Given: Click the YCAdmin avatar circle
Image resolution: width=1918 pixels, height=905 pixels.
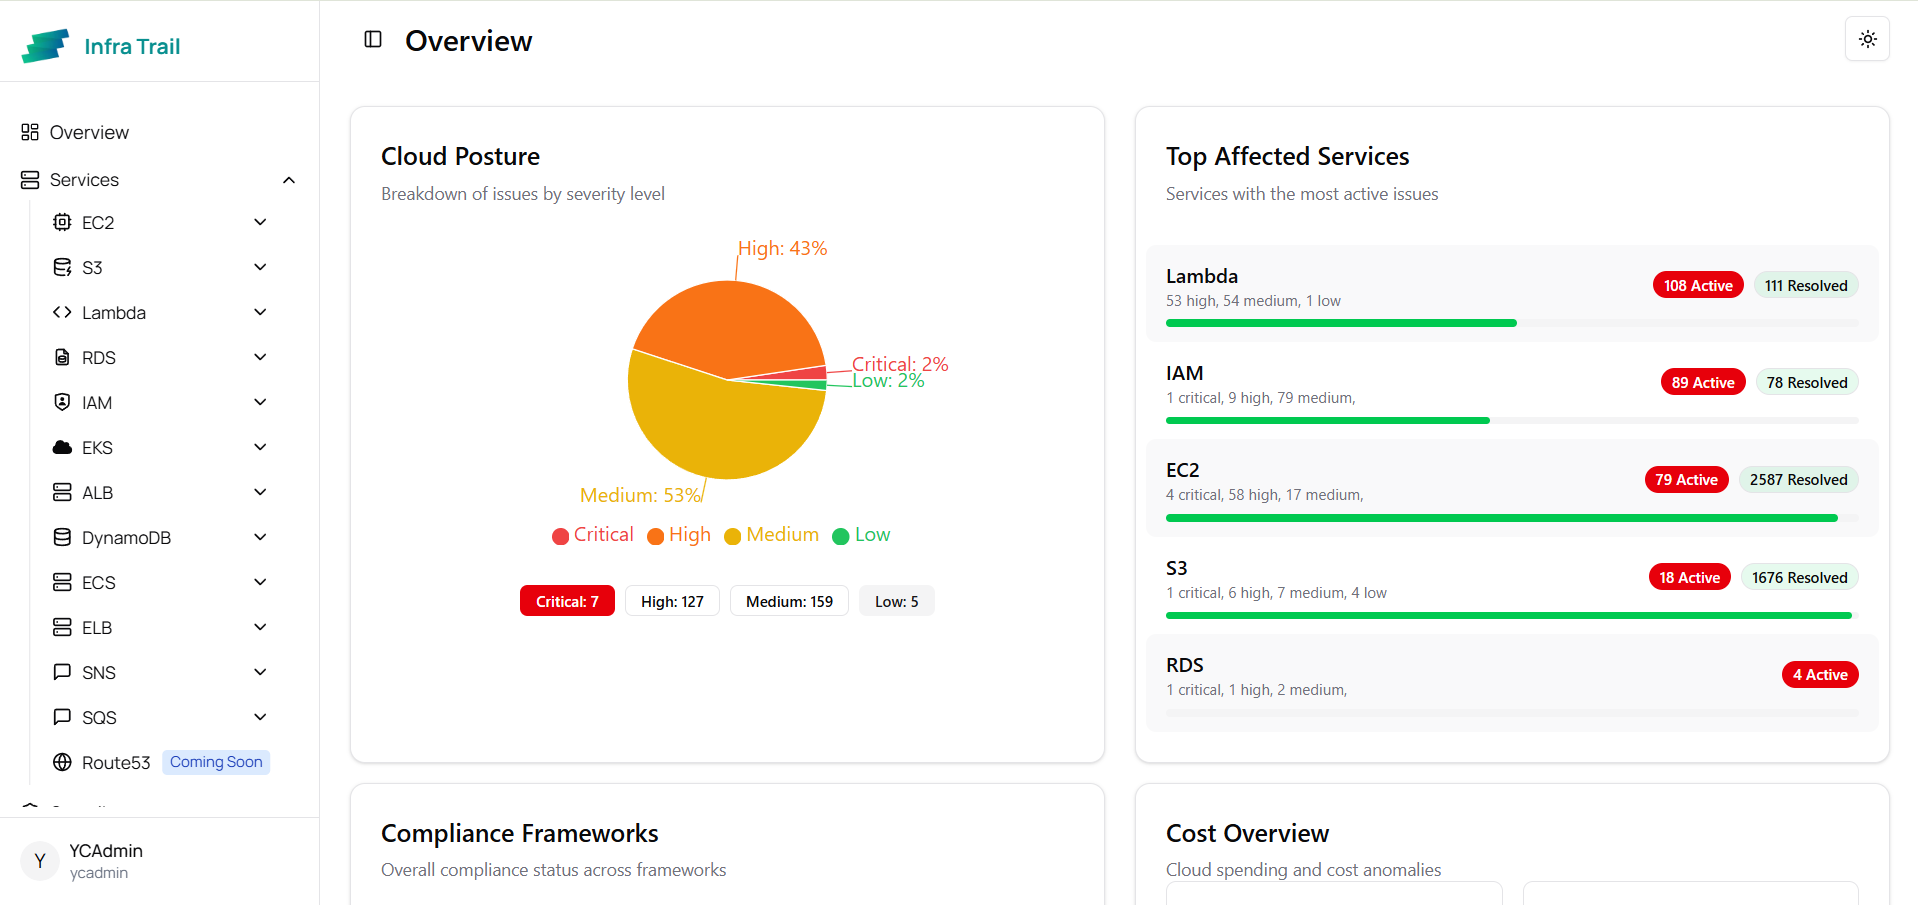Looking at the screenshot, I should click(40, 860).
